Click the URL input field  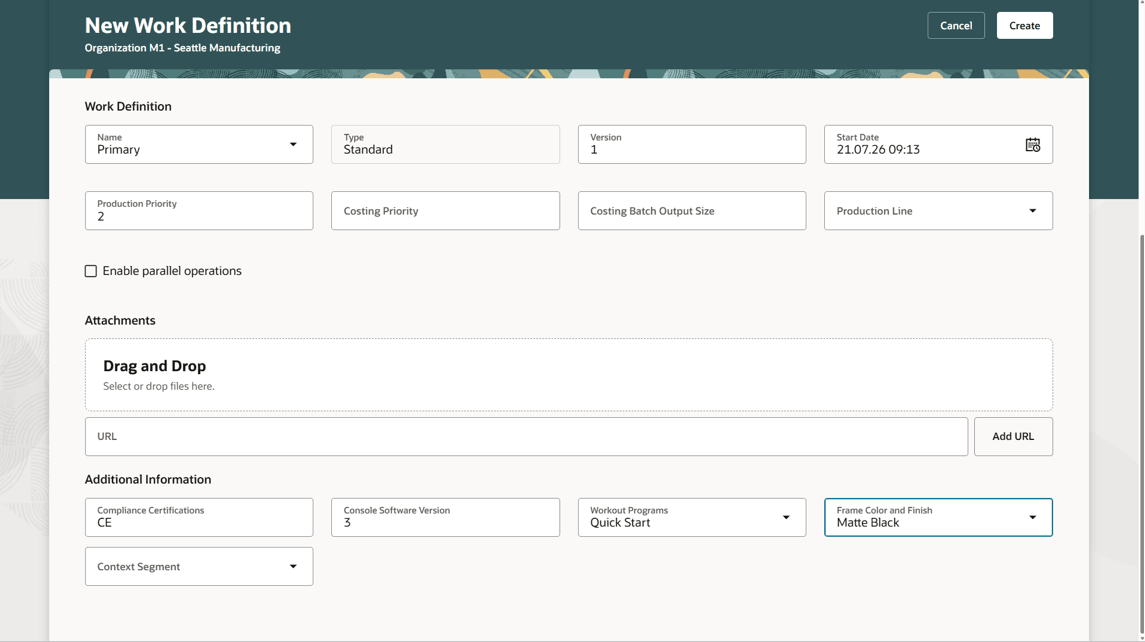pyautogui.click(x=526, y=437)
